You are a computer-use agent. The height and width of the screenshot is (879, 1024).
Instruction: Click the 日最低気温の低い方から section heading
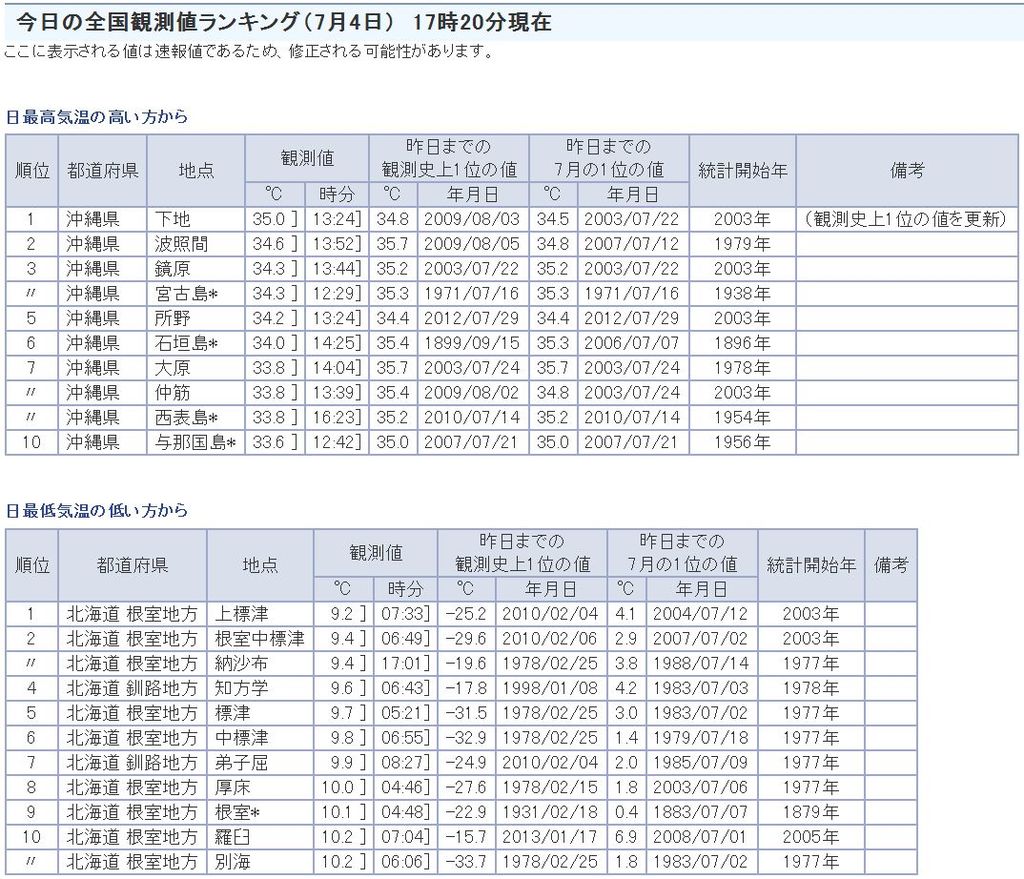tap(97, 511)
